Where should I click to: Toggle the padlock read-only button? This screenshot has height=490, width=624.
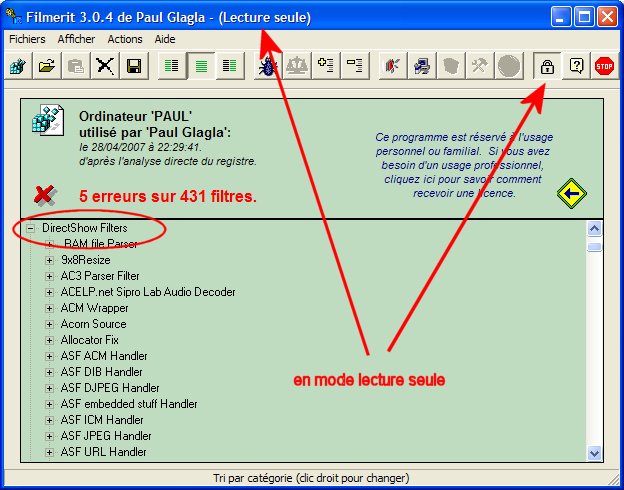pos(547,66)
